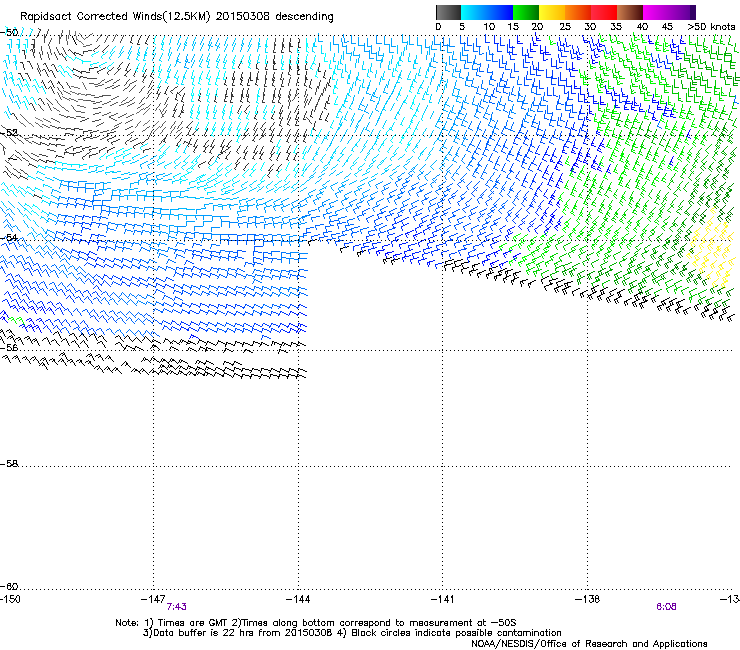
Task: Click the '20150308 descending' date text in title
Action: point(275,16)
